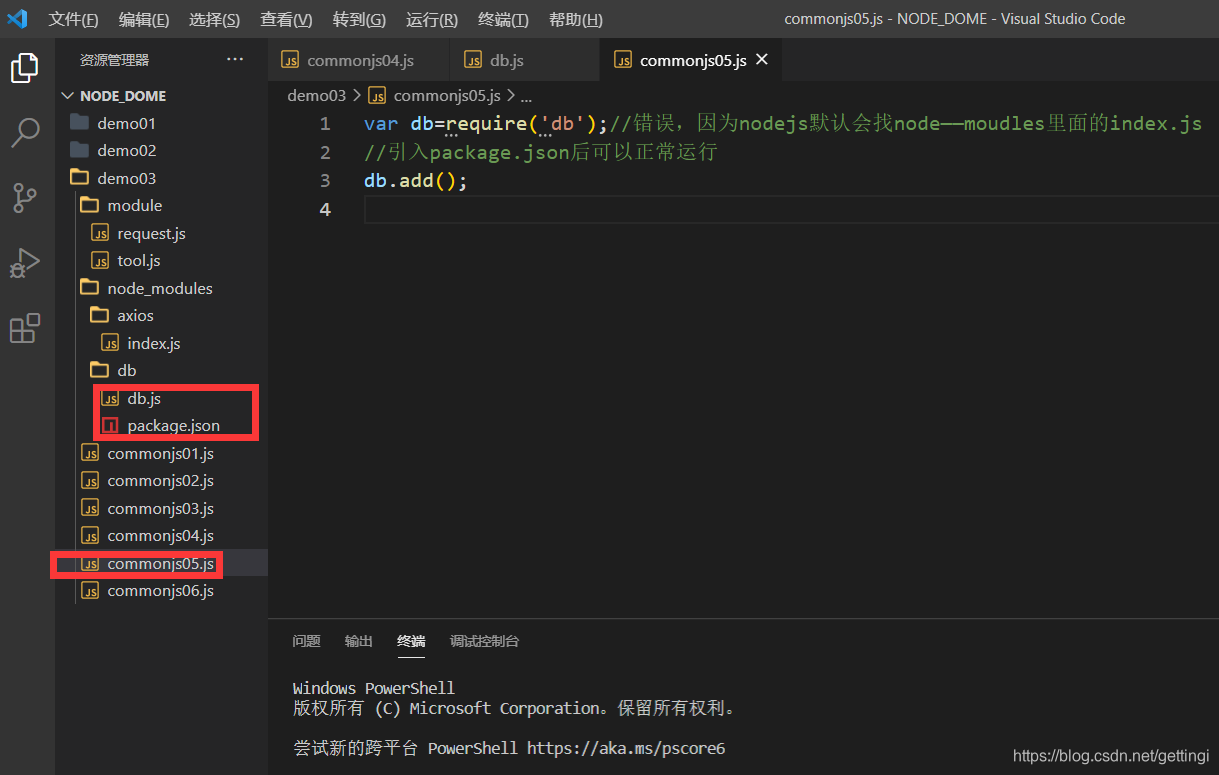The image size is (1219, 775).
Task: Open commonjs02.js in the explorer
Action: click(x=161, y=481)
